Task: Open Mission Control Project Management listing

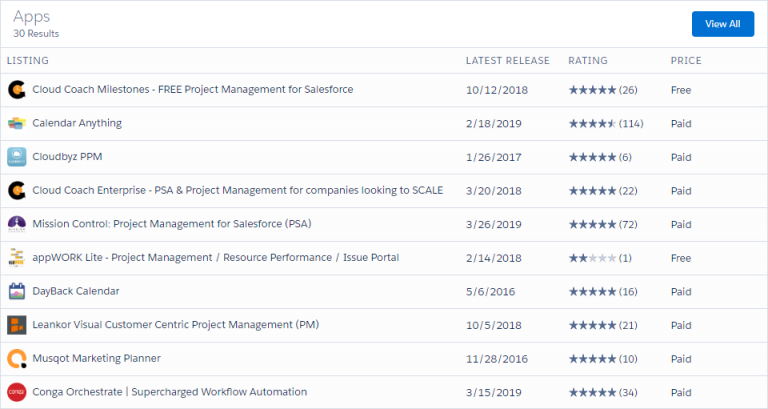Action: [x=172, y=224]
